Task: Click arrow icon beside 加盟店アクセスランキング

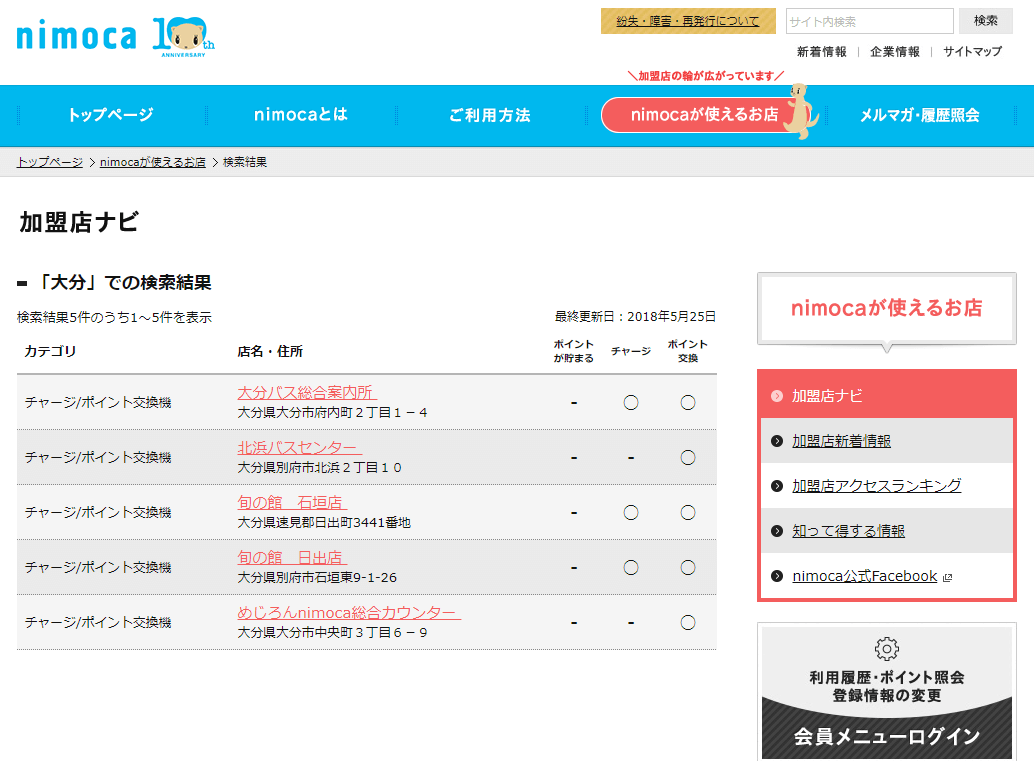Action: 777,486
